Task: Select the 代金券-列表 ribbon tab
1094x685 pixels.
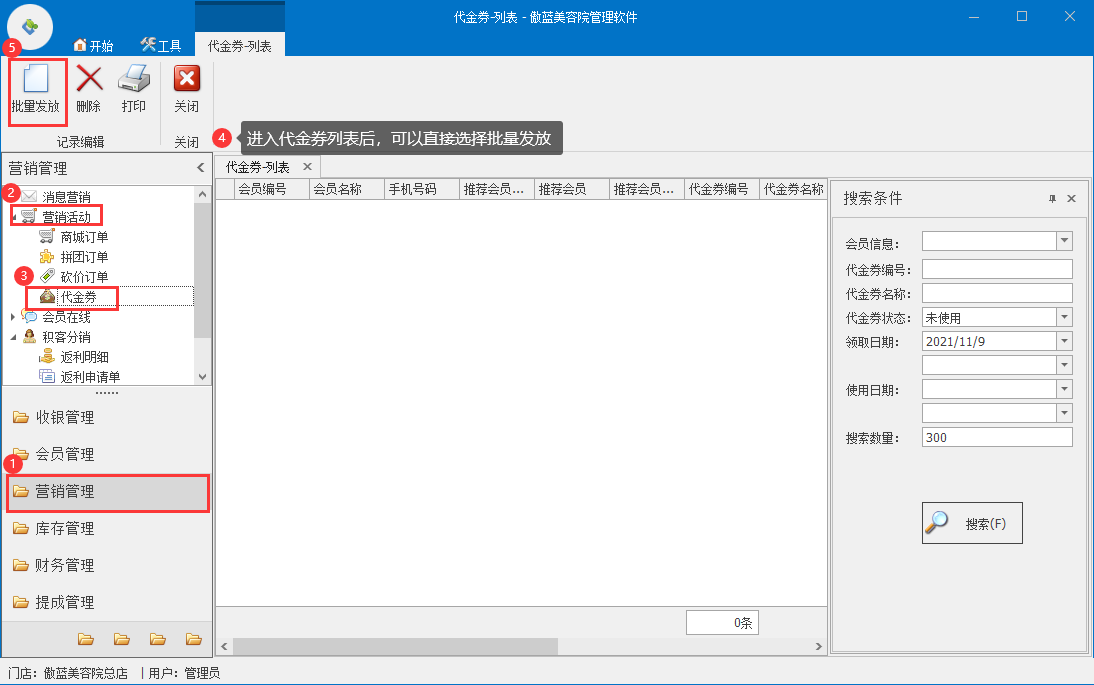Action: click(240, 45)
